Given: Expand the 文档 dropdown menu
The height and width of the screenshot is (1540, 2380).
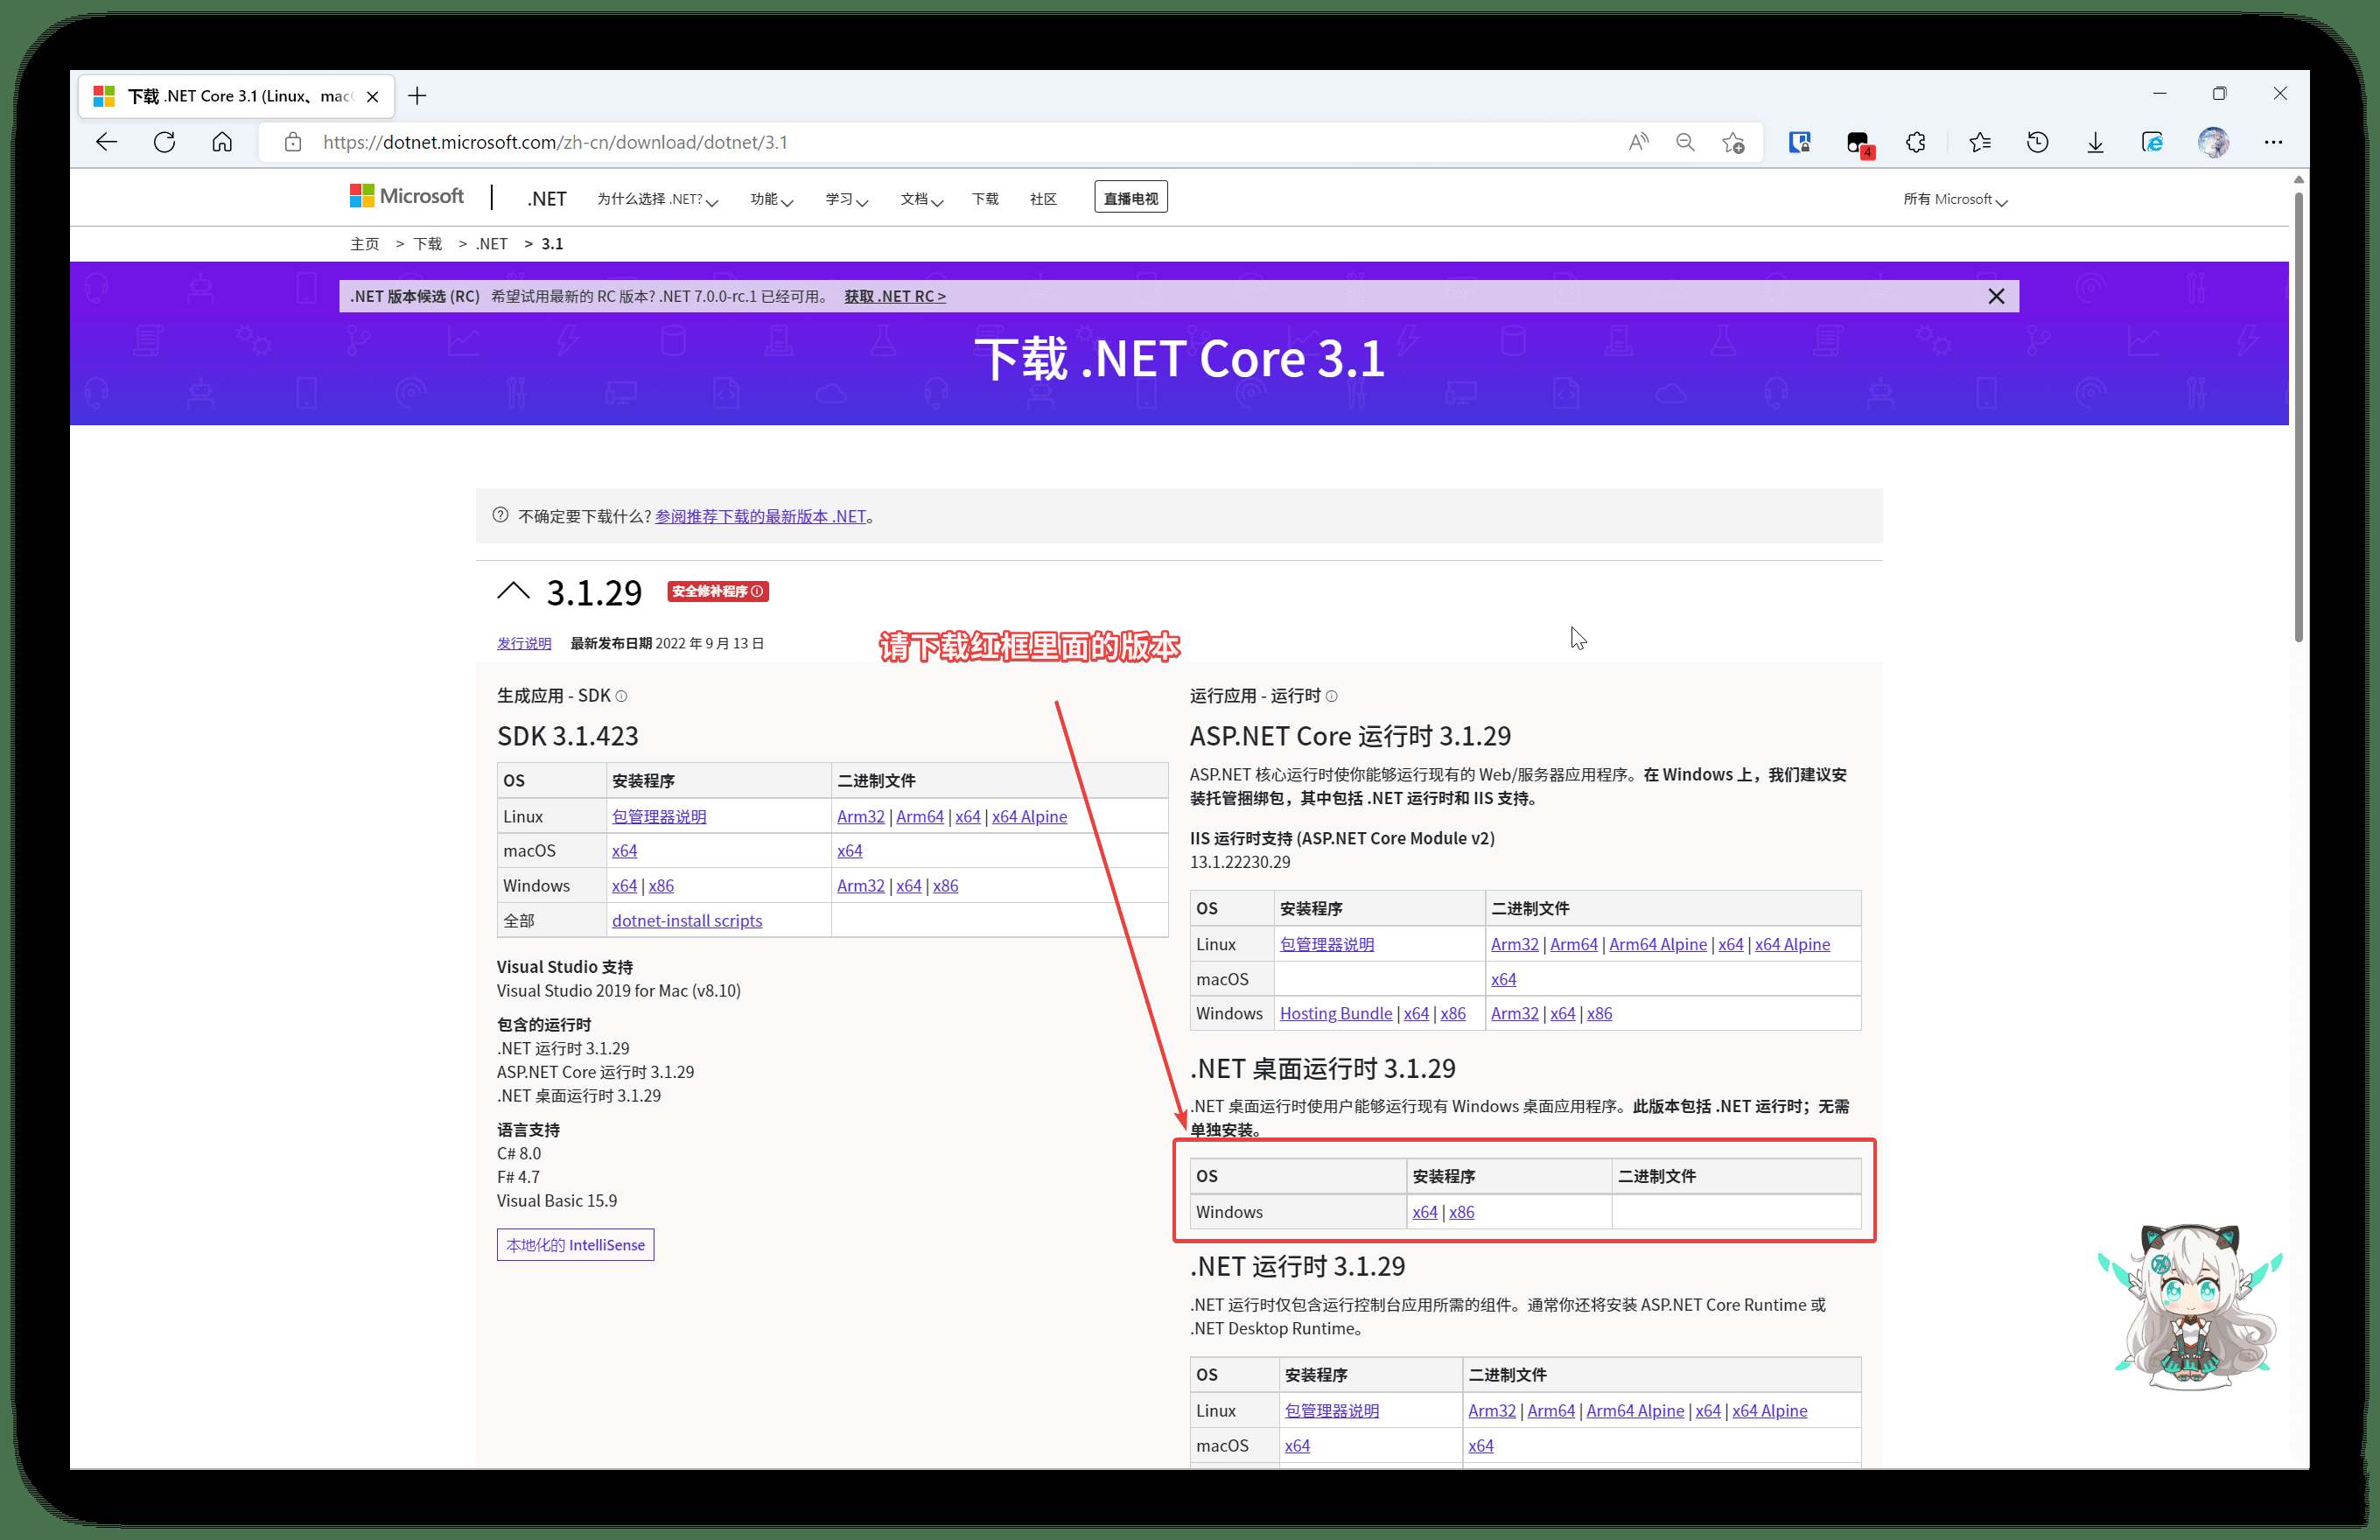Looking at the screenshot, I should coord(921,199).
